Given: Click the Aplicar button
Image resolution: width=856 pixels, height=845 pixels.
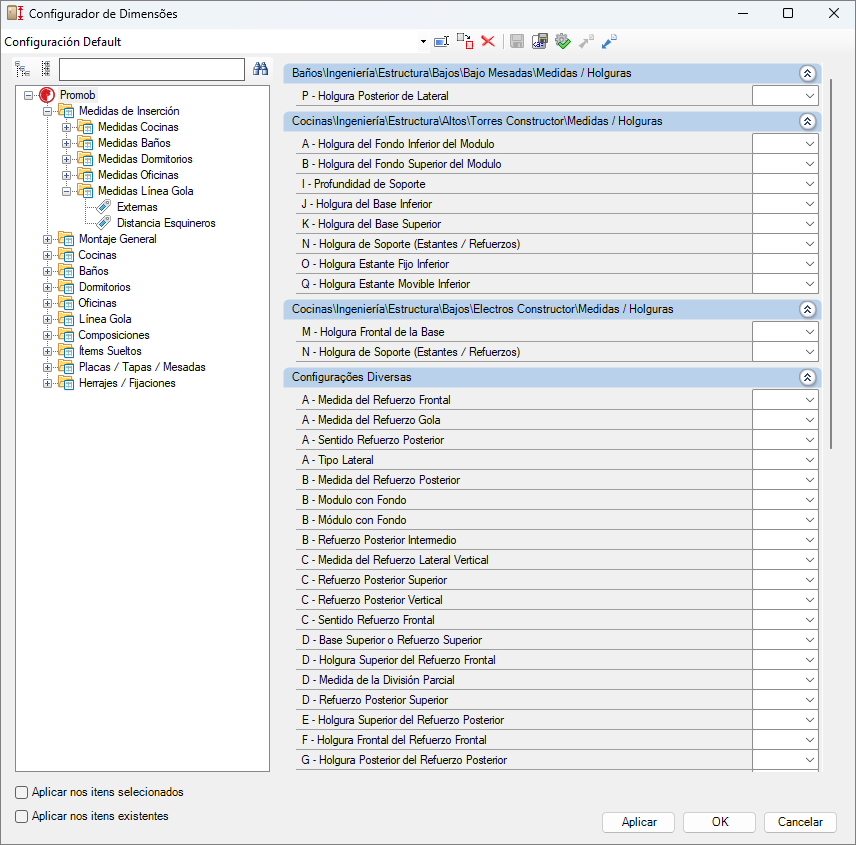Looking at the screenshot, I should (639, 822).
